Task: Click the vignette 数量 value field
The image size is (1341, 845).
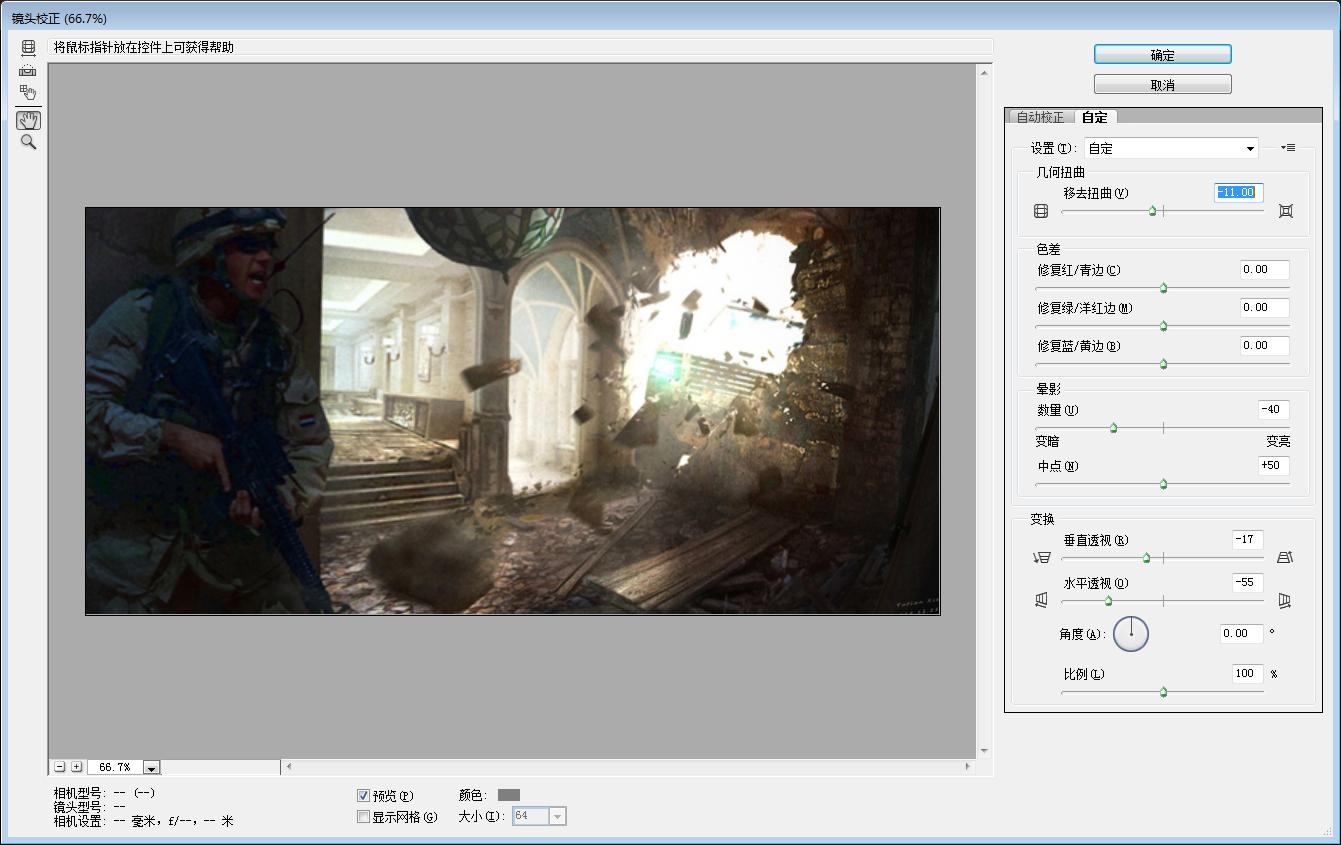Action: tap(1273, 409)
